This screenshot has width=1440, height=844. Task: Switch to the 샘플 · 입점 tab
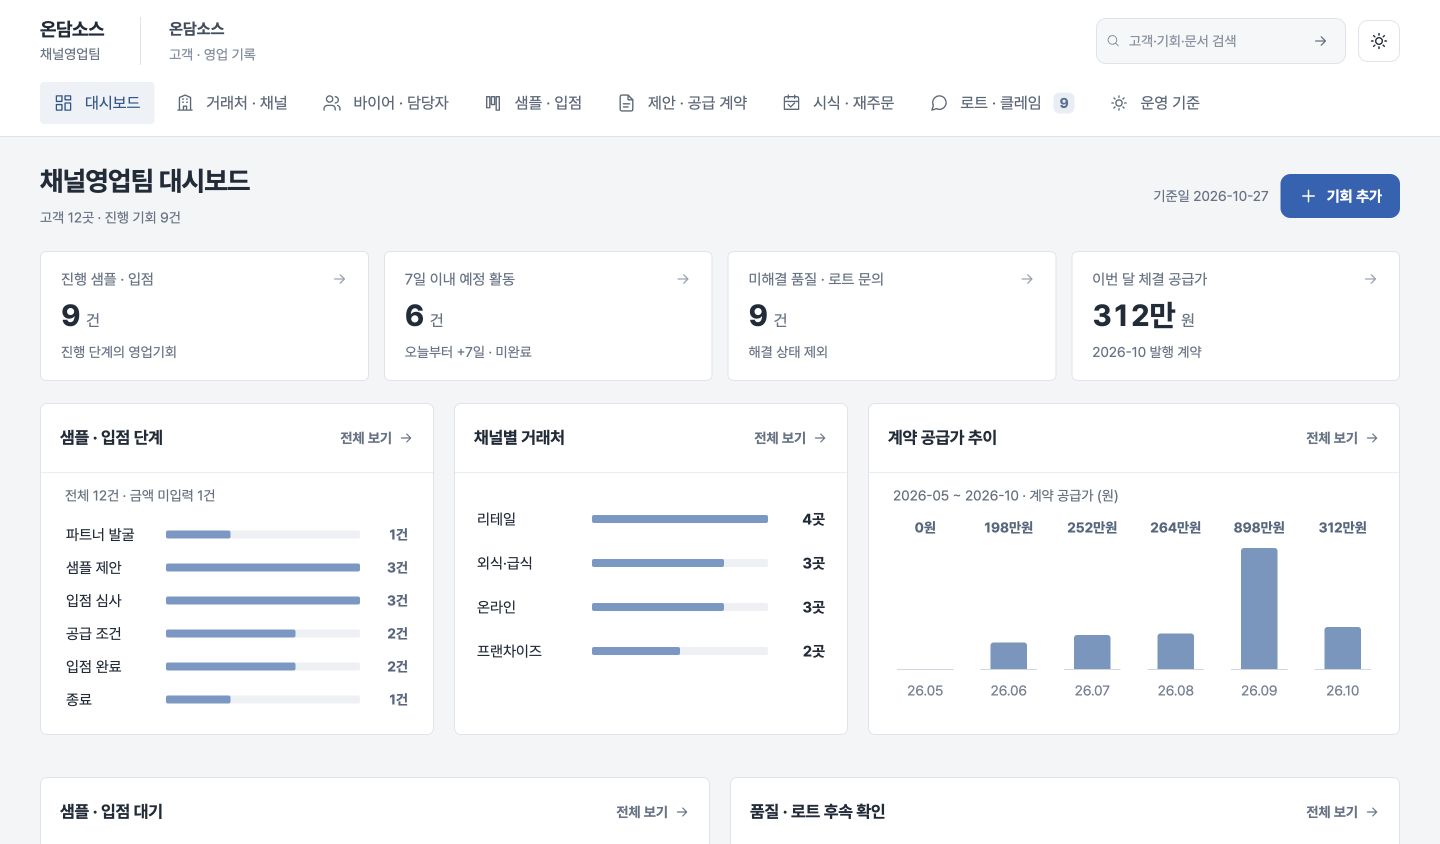click(533, 103)
